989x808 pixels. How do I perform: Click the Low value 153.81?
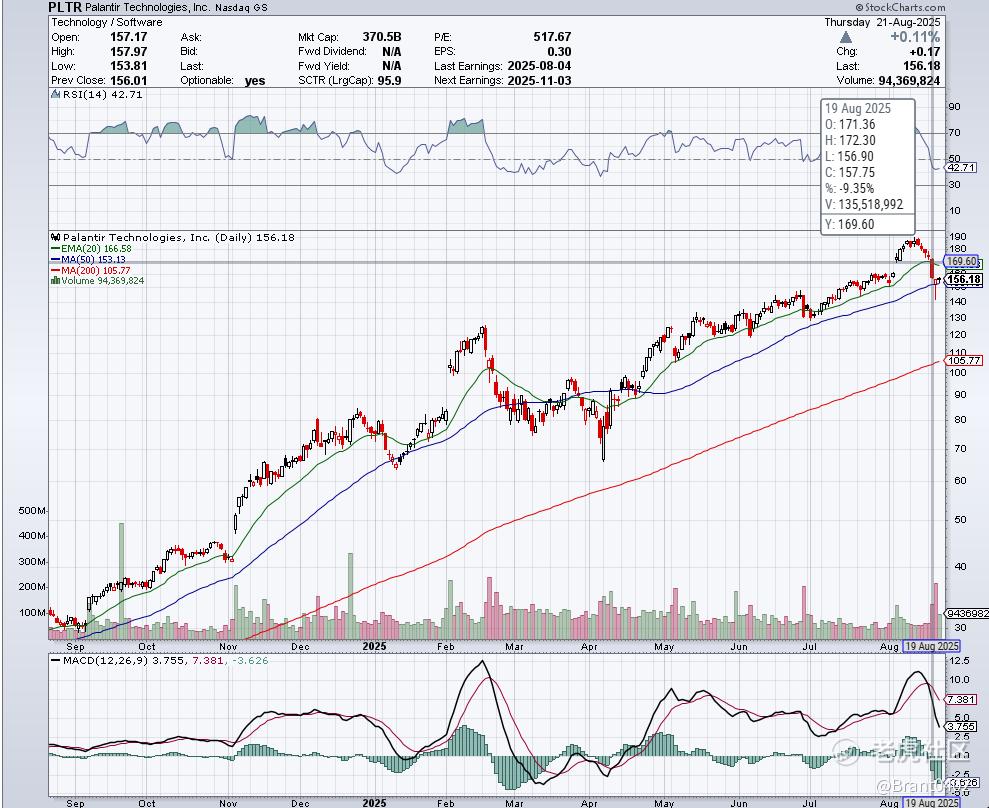click(x=129, y=66)
